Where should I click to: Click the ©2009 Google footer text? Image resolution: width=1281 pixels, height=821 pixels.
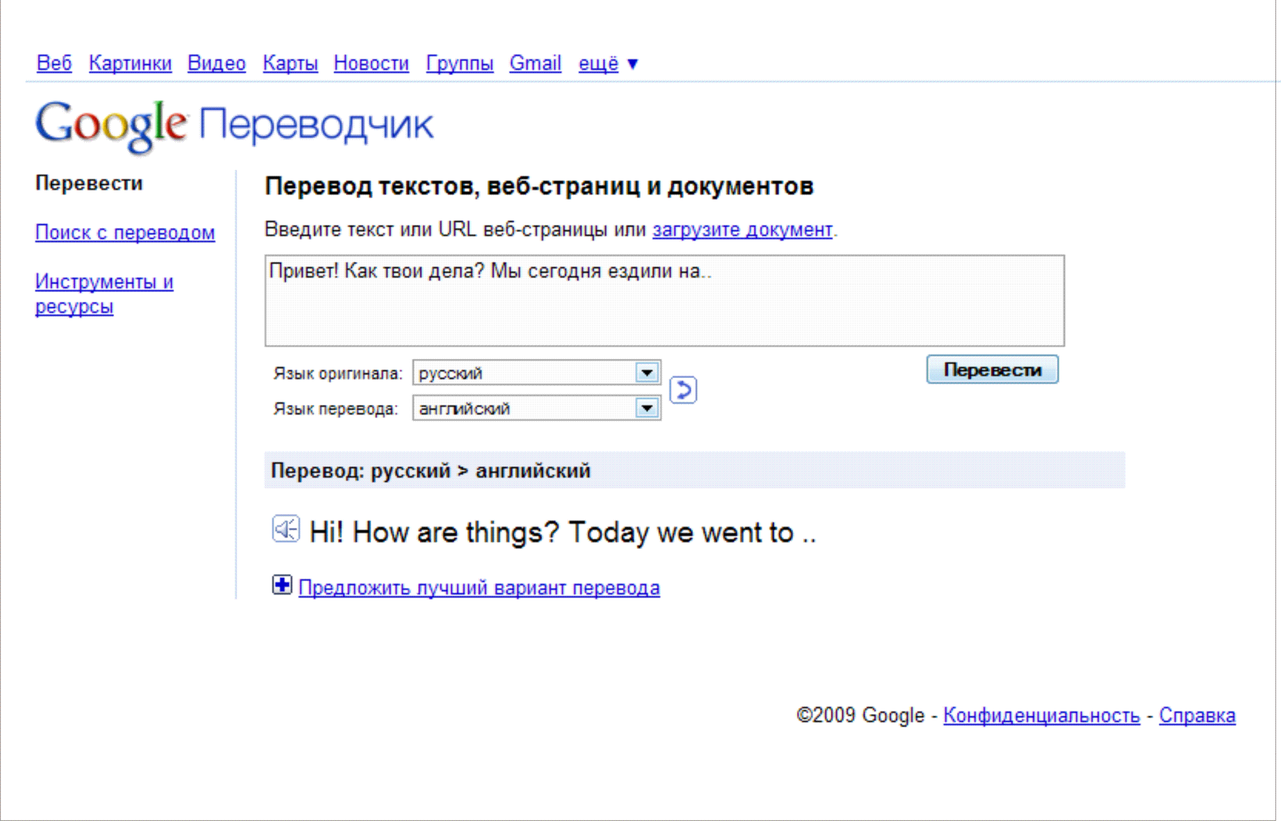click(860, 716)
